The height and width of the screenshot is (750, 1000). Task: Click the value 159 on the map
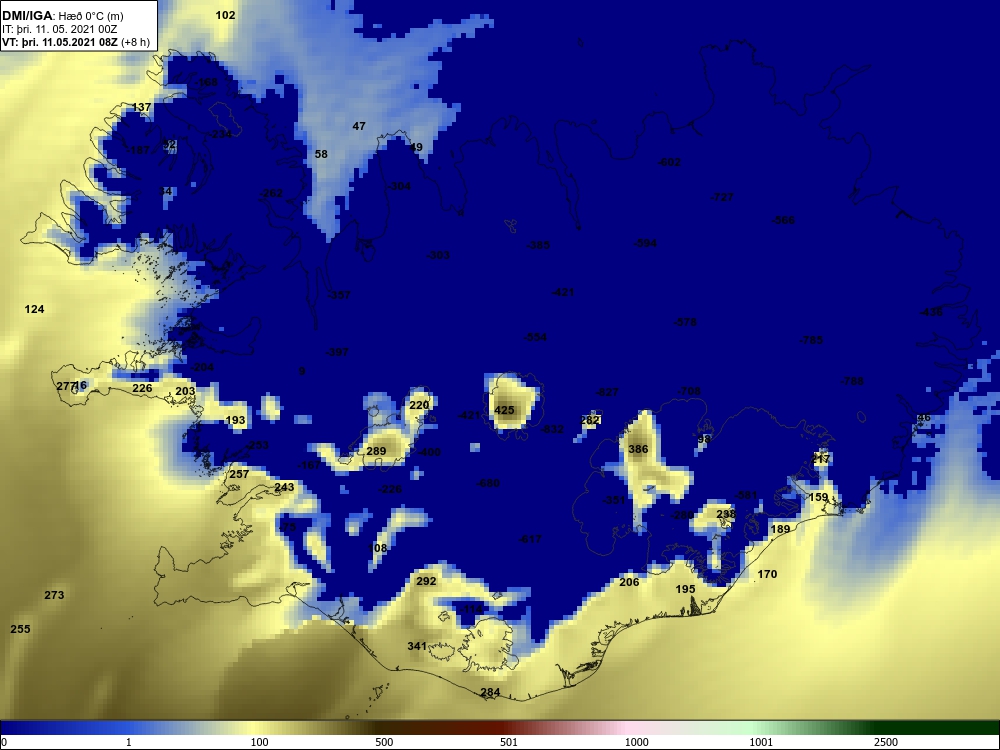click(818, 497)
